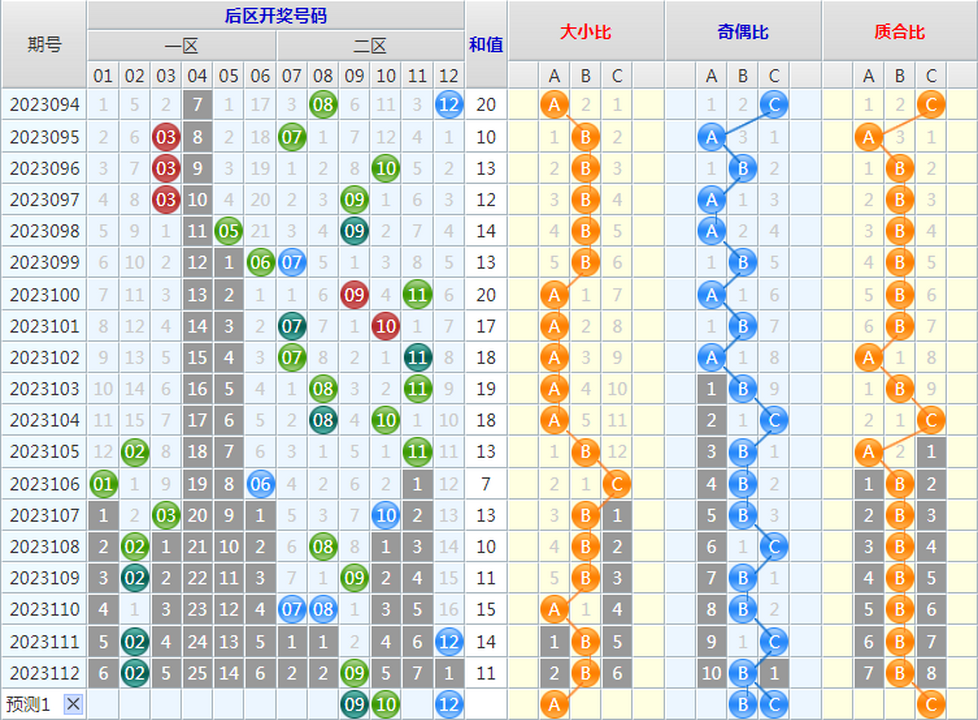Select the blue 奇偶比 C ball in row 2023104
The height and width of the screenshot is (720, 978).
coord(774,420)
